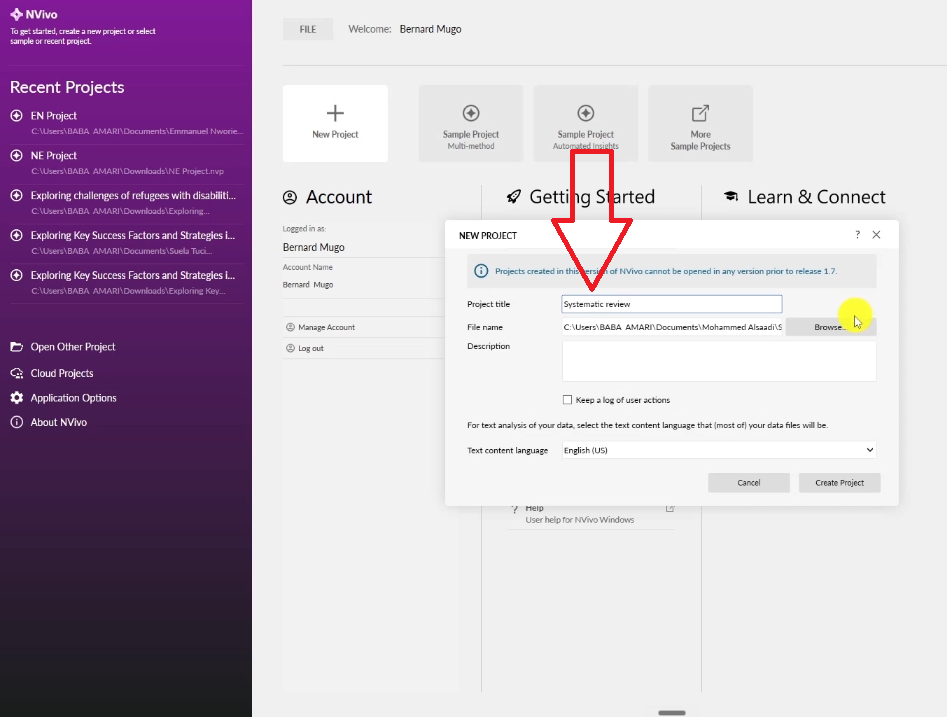Select Open Other Project
This screenshot has height=717, width=947.
[72, 347]
